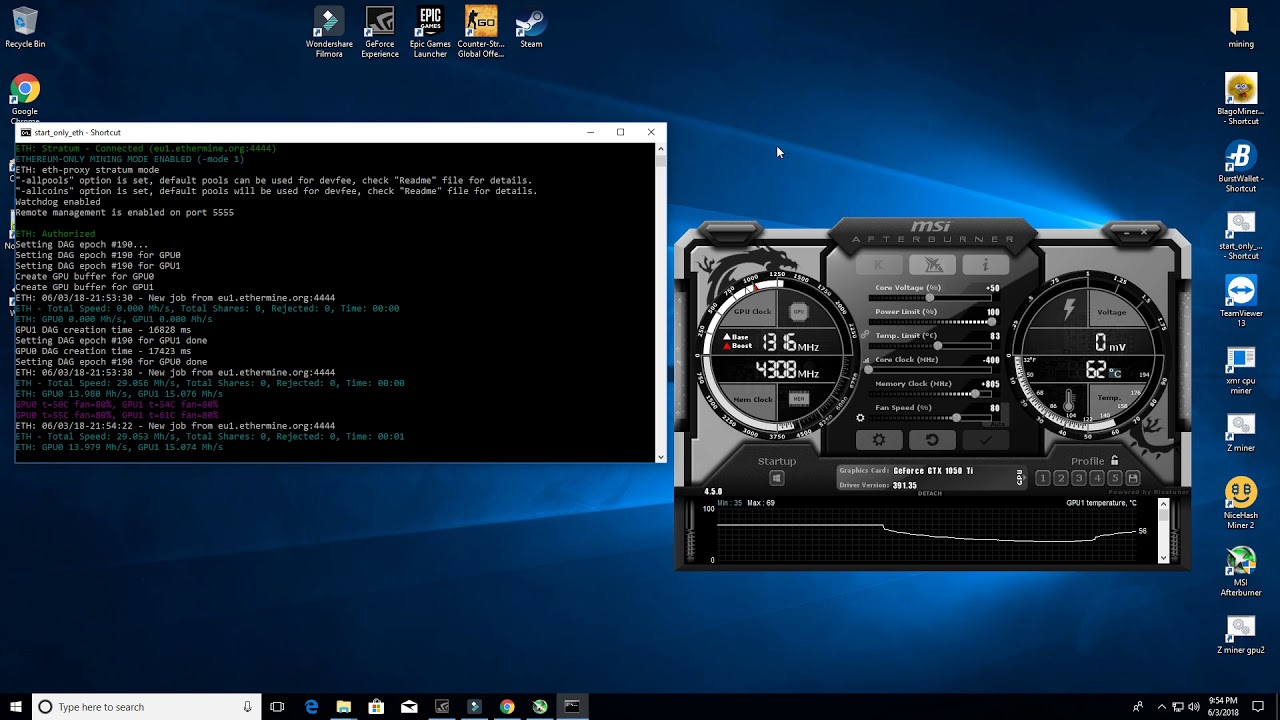Viewport: 1280px width, 720px height.
Task: Click the Afterburner graph scrollbar down arrow
Action: click(x=1163, y=557)
